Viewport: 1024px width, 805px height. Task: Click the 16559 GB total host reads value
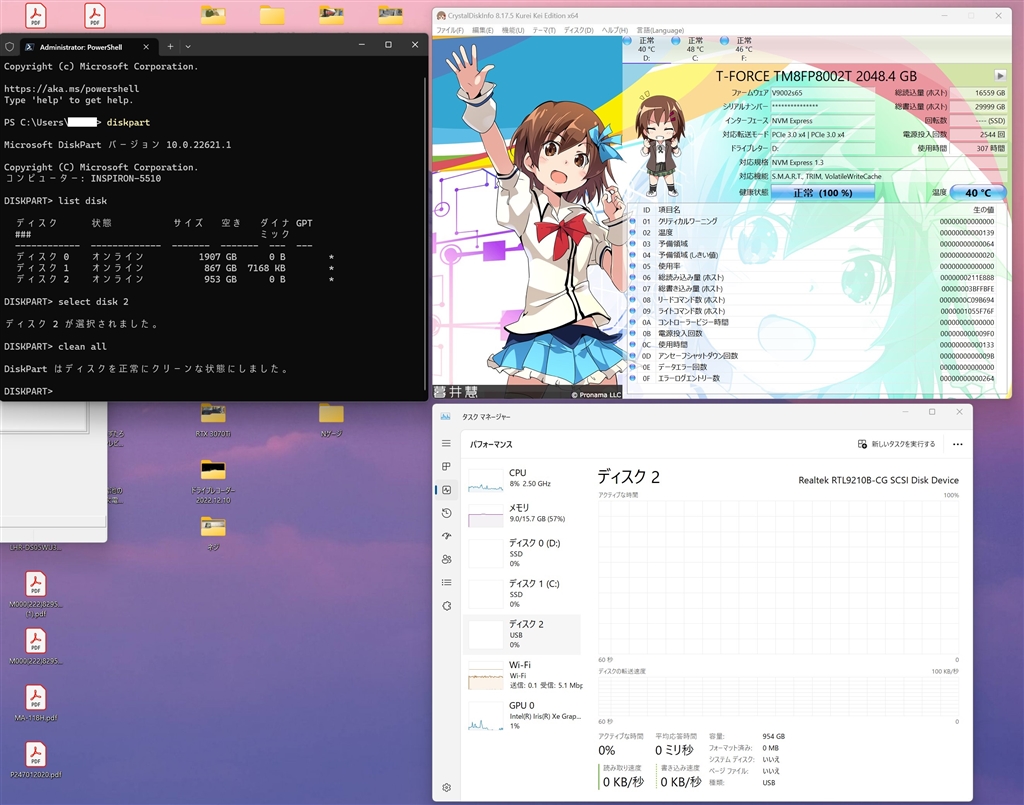tap(978, 93)
